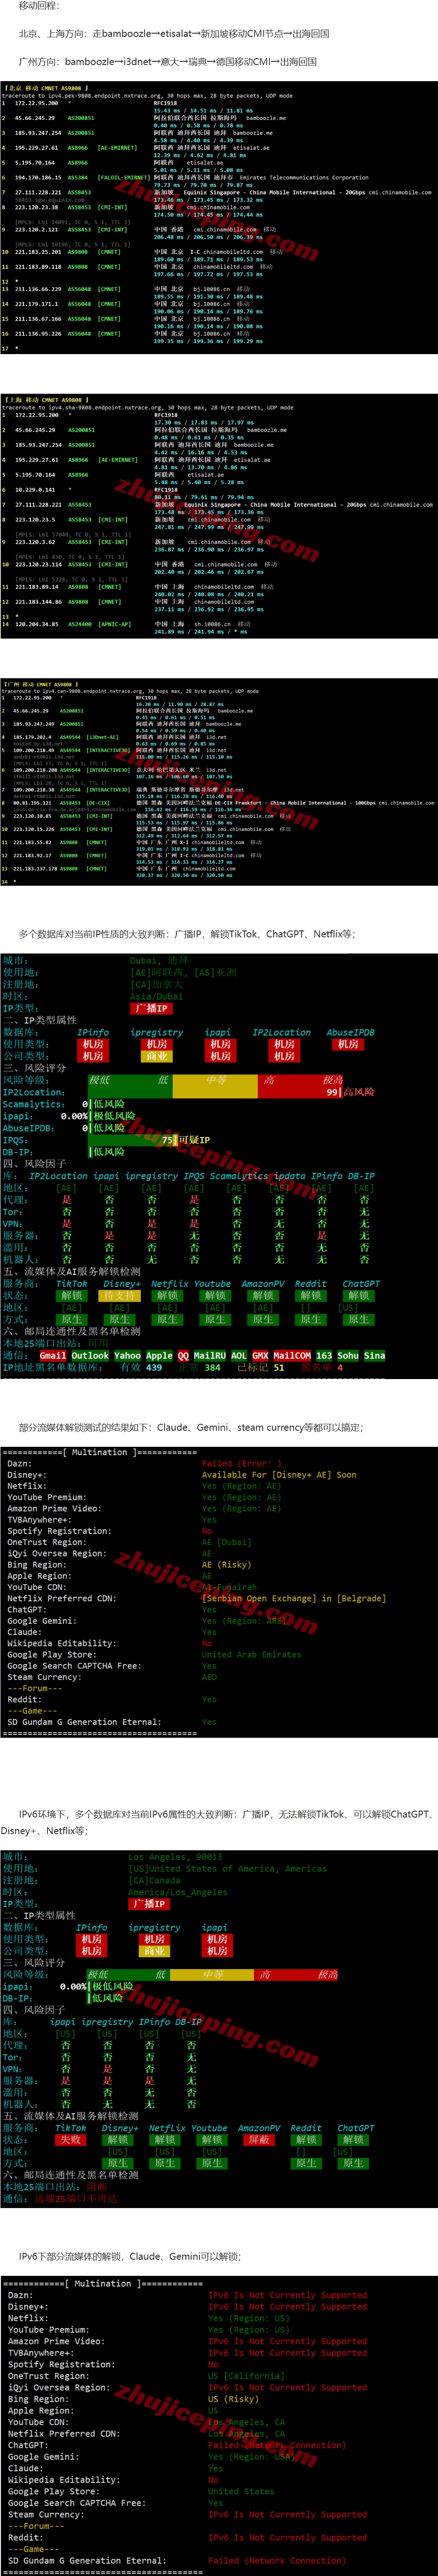This screenshot has height=2576, width=438.
Task: Click Google Play Store value 'United Arab Emirates'
Action: click(x=251, y=1654)
